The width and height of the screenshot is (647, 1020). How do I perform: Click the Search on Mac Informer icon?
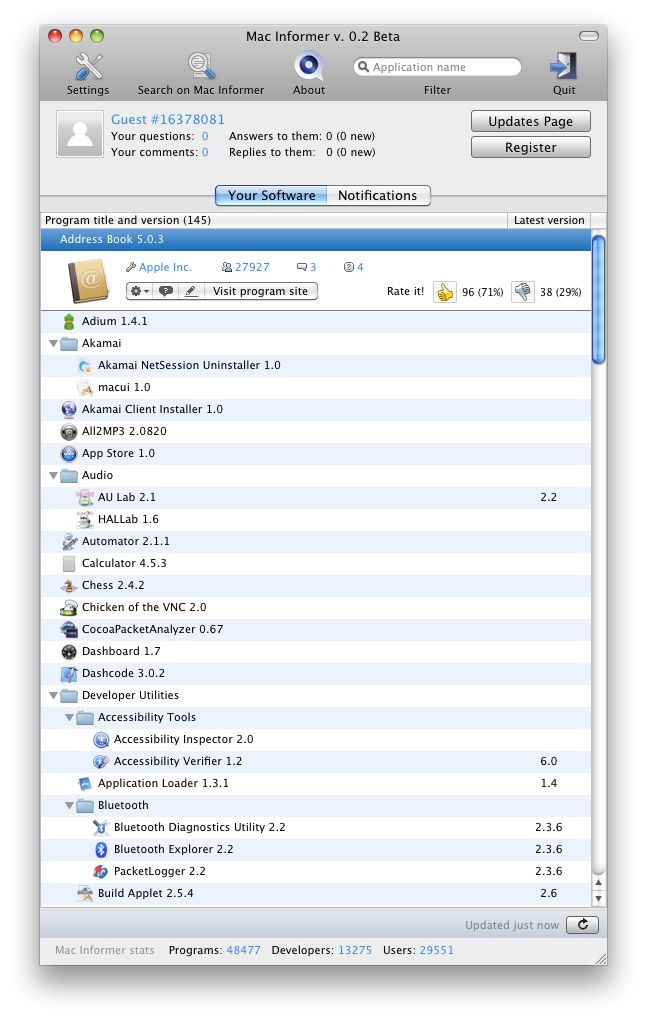[x=201, y=66]
